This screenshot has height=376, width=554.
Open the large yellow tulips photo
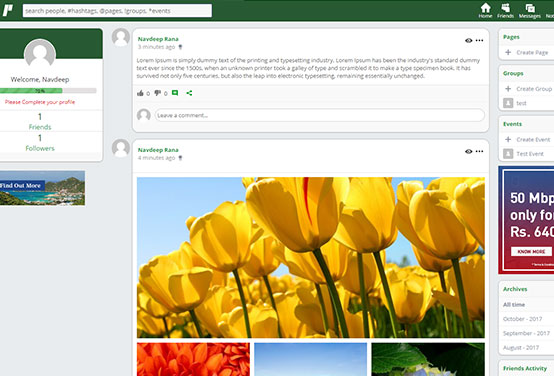[x=311, y=257]
